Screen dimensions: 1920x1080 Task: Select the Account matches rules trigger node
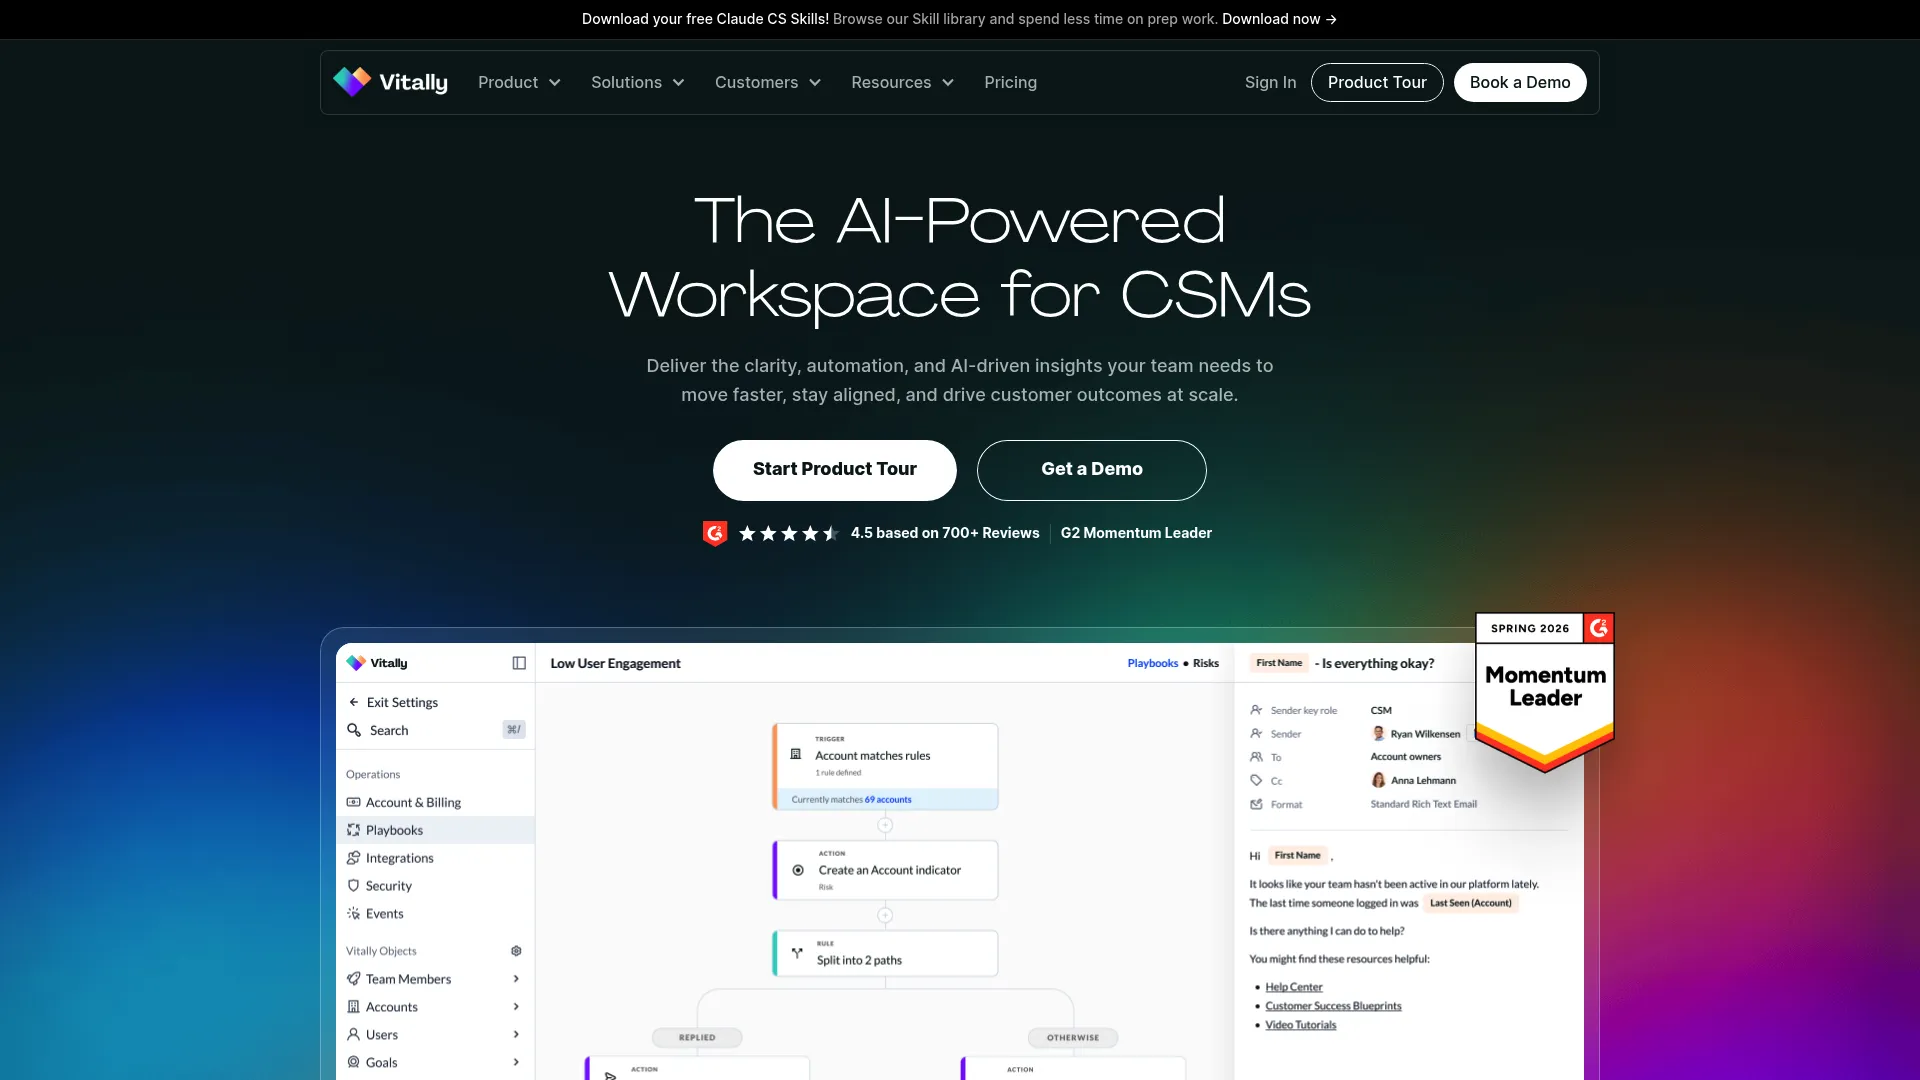(885, 766)
